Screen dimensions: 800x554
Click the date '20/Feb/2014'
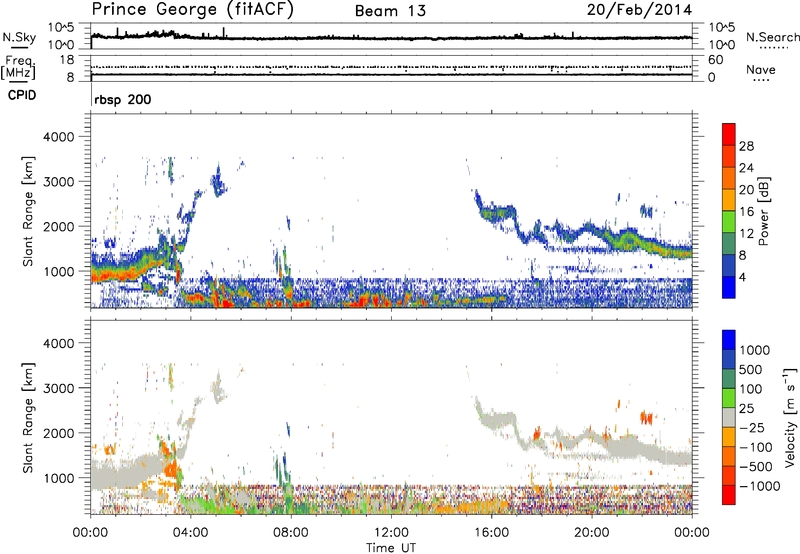[x=639, y=10]
